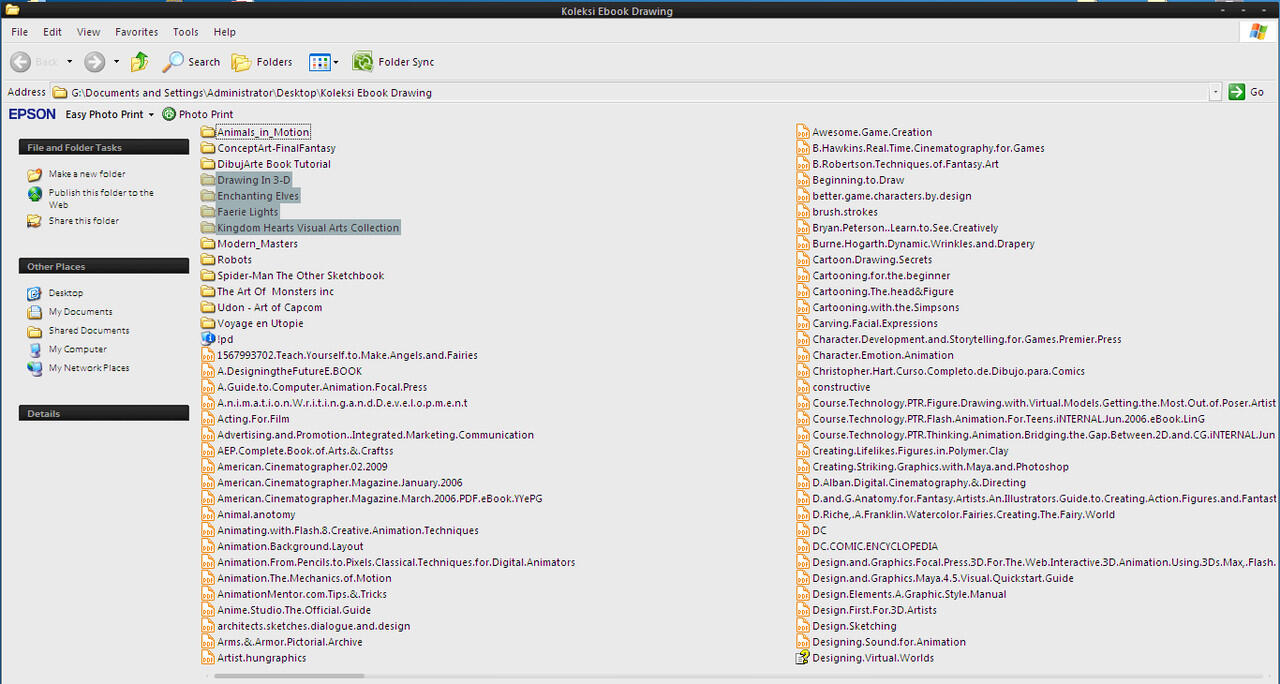This screenshot has width=1280, height=684.
Task: Open Forward button history dropdown
Action: (116, 62)
